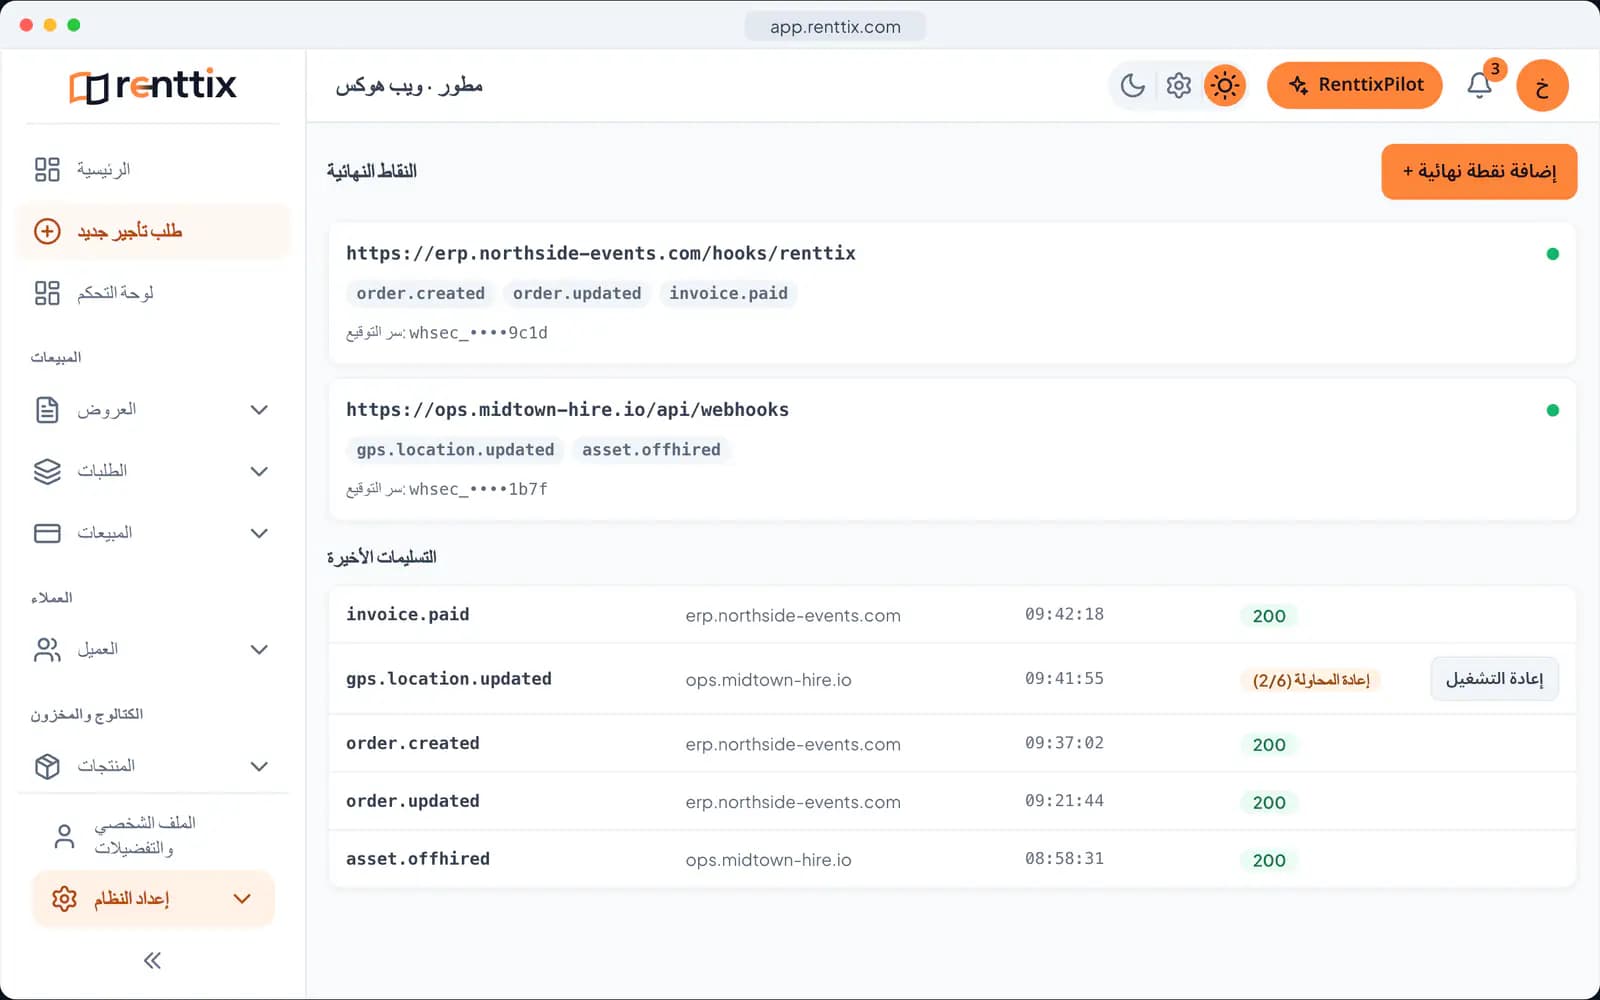This screenshot has width=1600, height=1000.
Task: Click إعادة التشغيل for gps.location.updated
Action: (1494, 679)
